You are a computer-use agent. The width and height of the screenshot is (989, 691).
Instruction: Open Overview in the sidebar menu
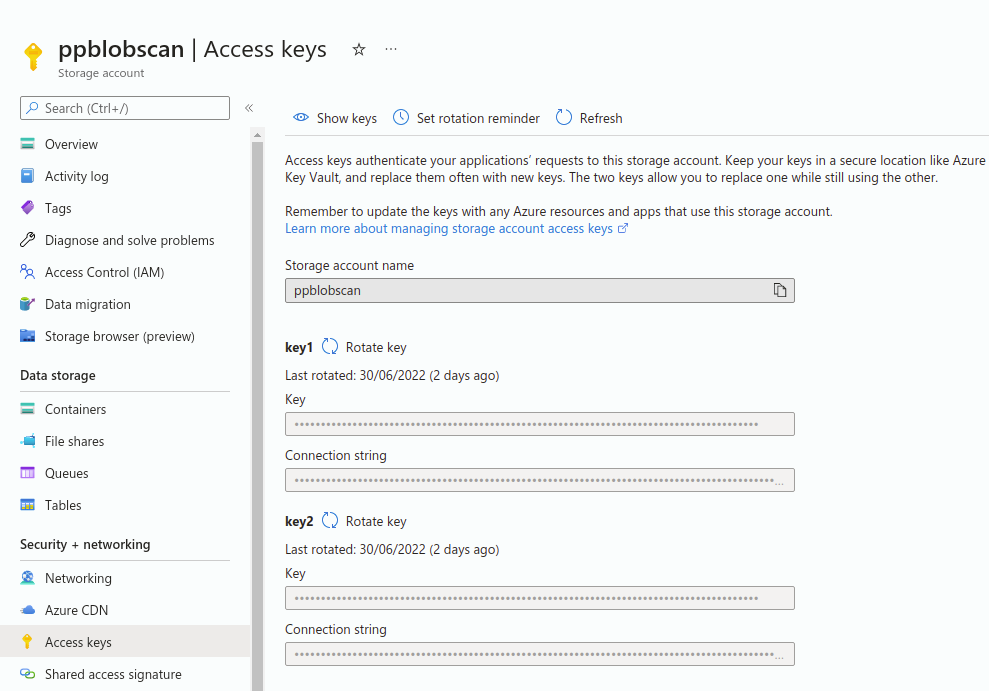coord(71,144)
